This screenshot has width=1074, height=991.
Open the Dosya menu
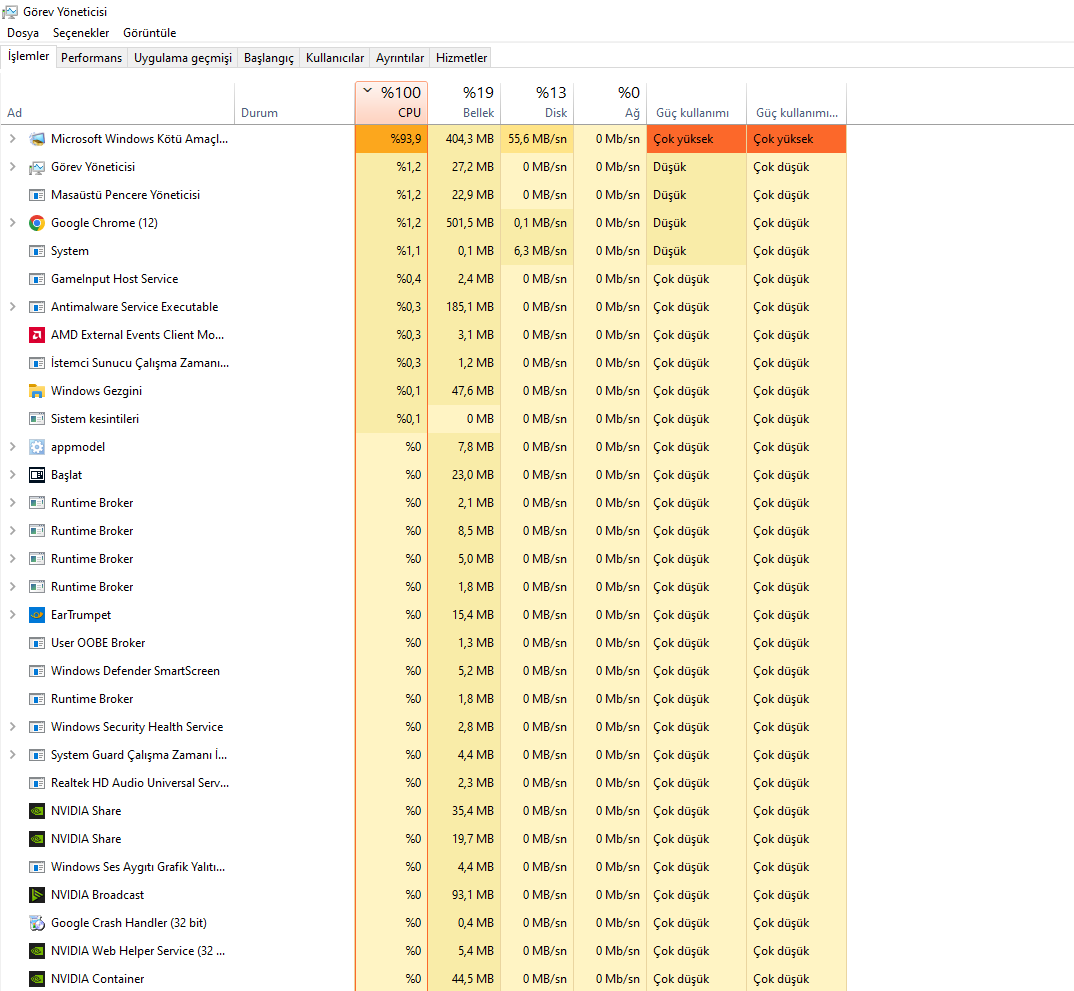(23, 33)
